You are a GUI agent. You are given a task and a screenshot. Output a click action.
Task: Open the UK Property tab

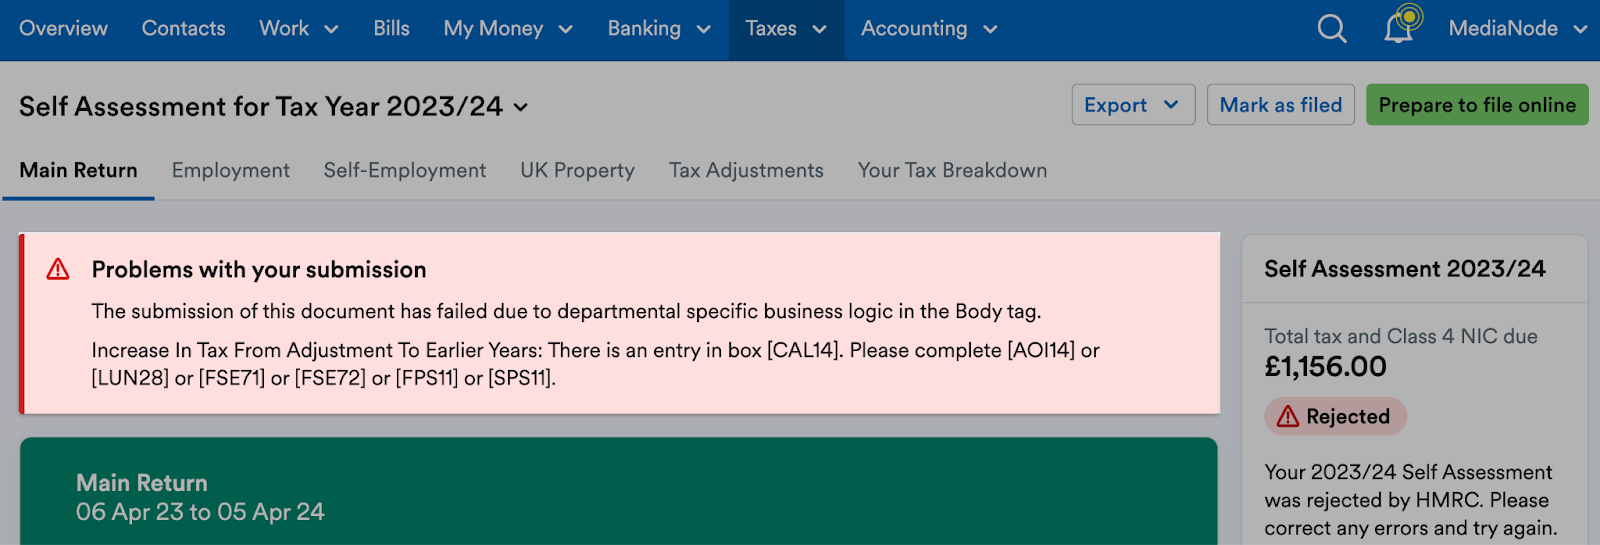[577, 171]
